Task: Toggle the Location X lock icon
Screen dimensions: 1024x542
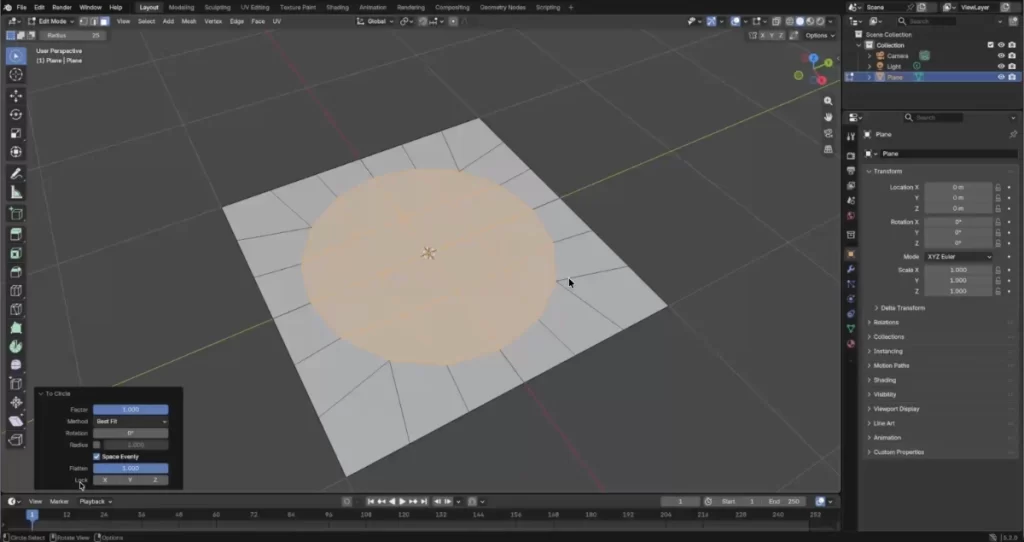Action: click(x=998, y=187)
